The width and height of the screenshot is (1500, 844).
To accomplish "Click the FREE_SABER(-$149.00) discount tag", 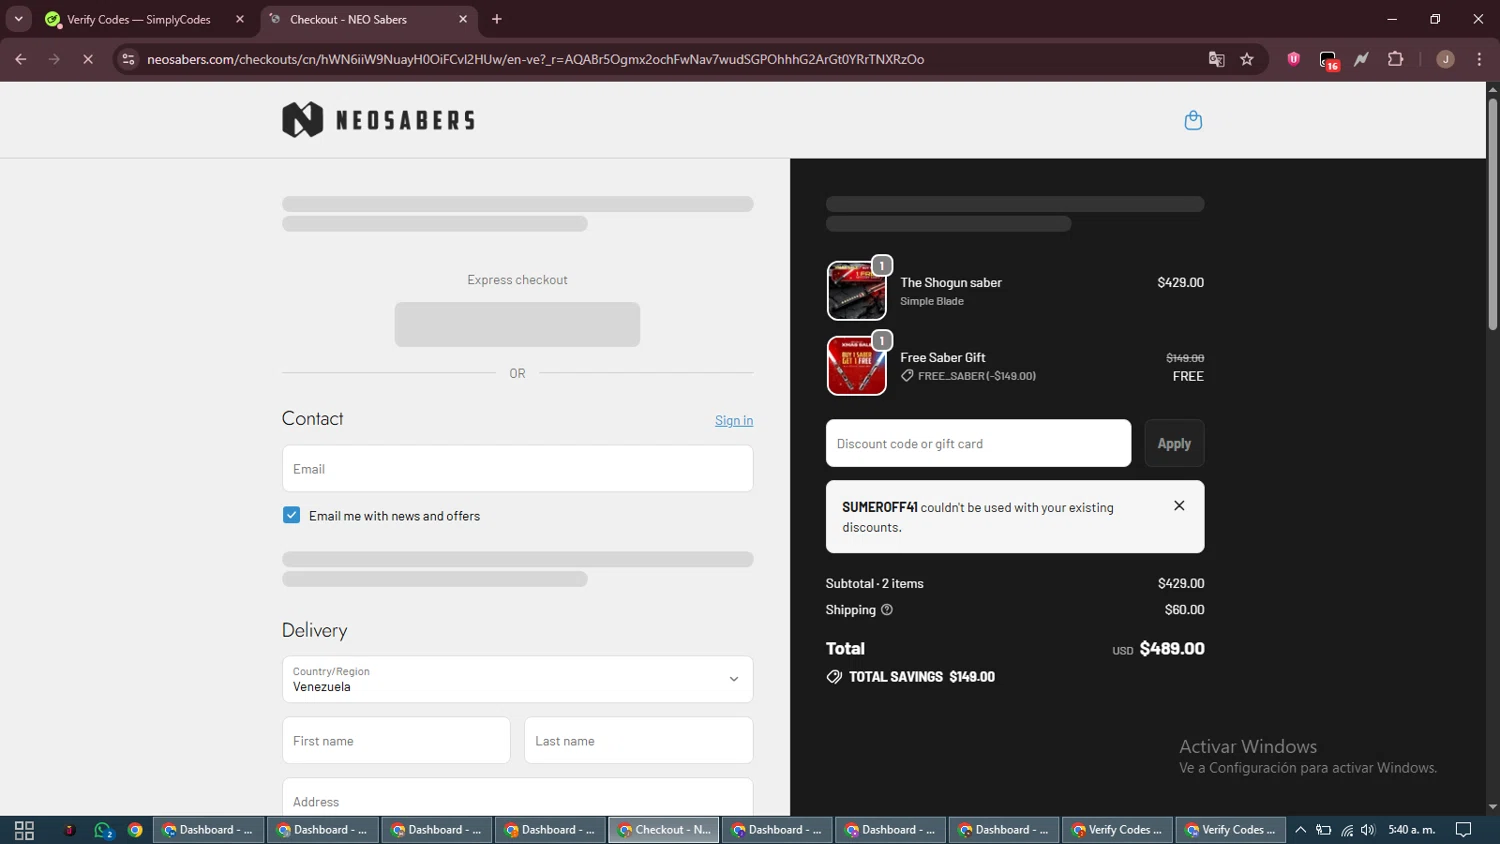I will [968, 376].
